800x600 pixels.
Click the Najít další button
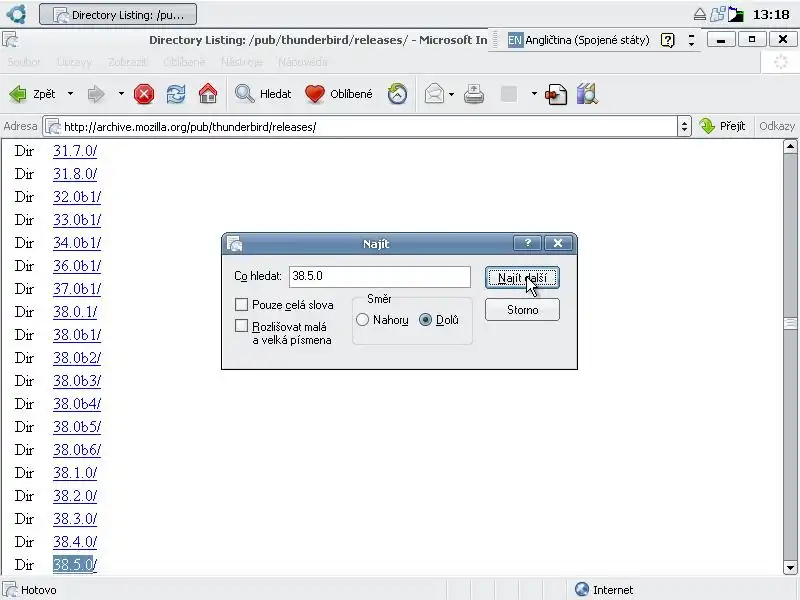522,278
